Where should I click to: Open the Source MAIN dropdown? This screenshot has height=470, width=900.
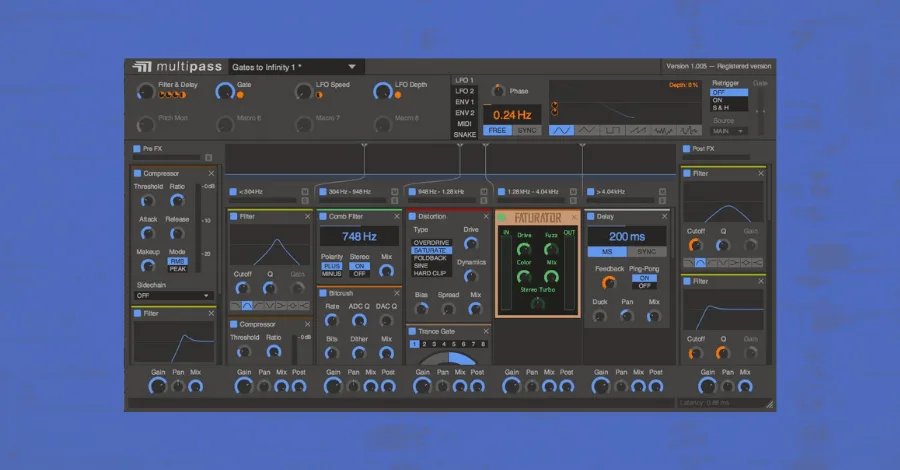(728, 131)
